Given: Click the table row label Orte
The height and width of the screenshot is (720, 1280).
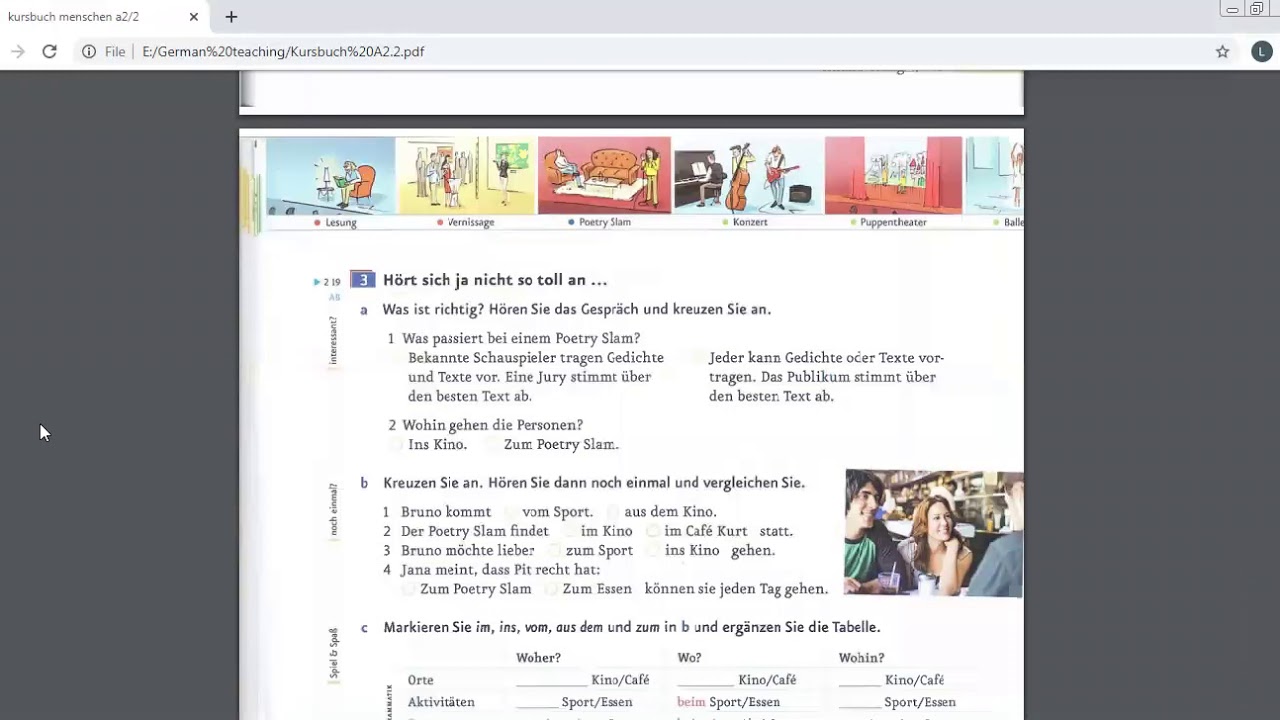Looking at the screenshot, I should click(x=420, y=680).
